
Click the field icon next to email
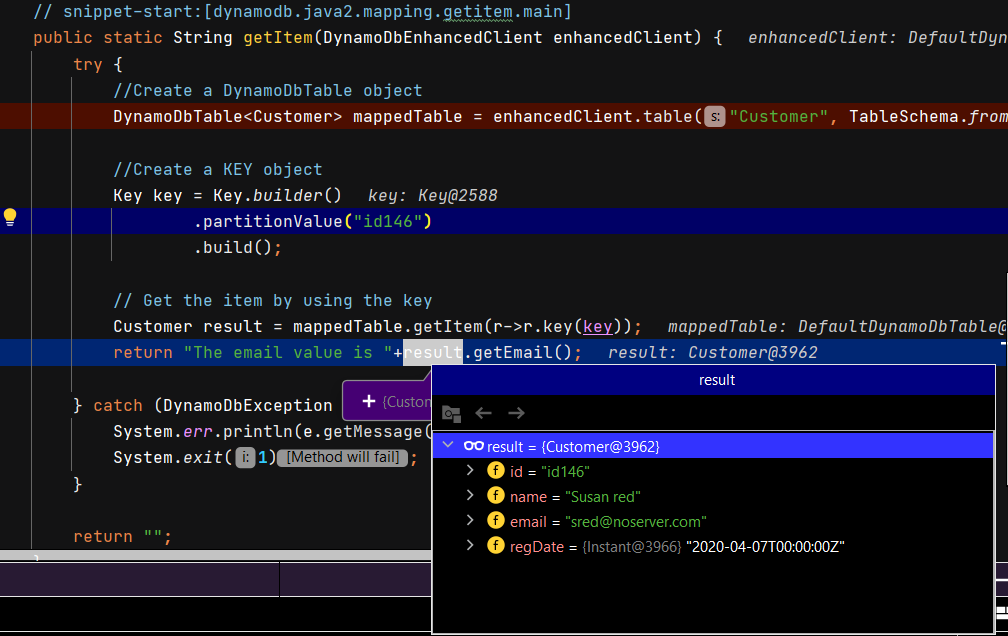496,521
